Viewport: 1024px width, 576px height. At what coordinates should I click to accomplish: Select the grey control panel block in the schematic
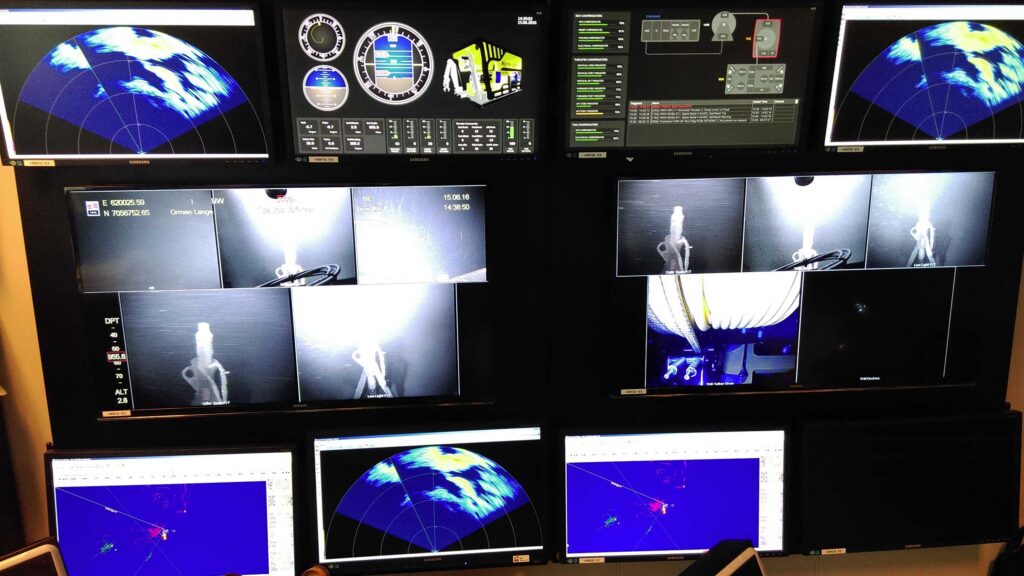coord(671,30)
